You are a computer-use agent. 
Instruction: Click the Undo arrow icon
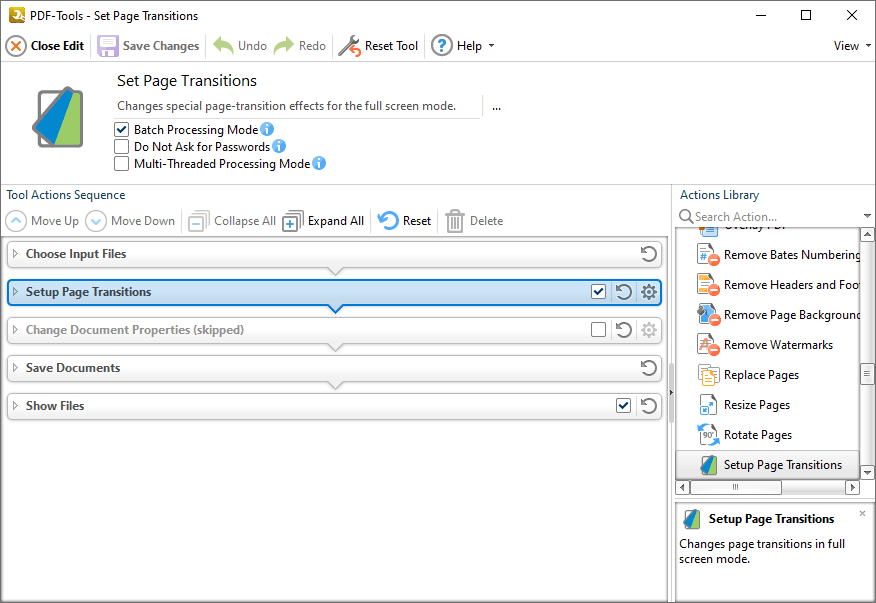(223, 46)
